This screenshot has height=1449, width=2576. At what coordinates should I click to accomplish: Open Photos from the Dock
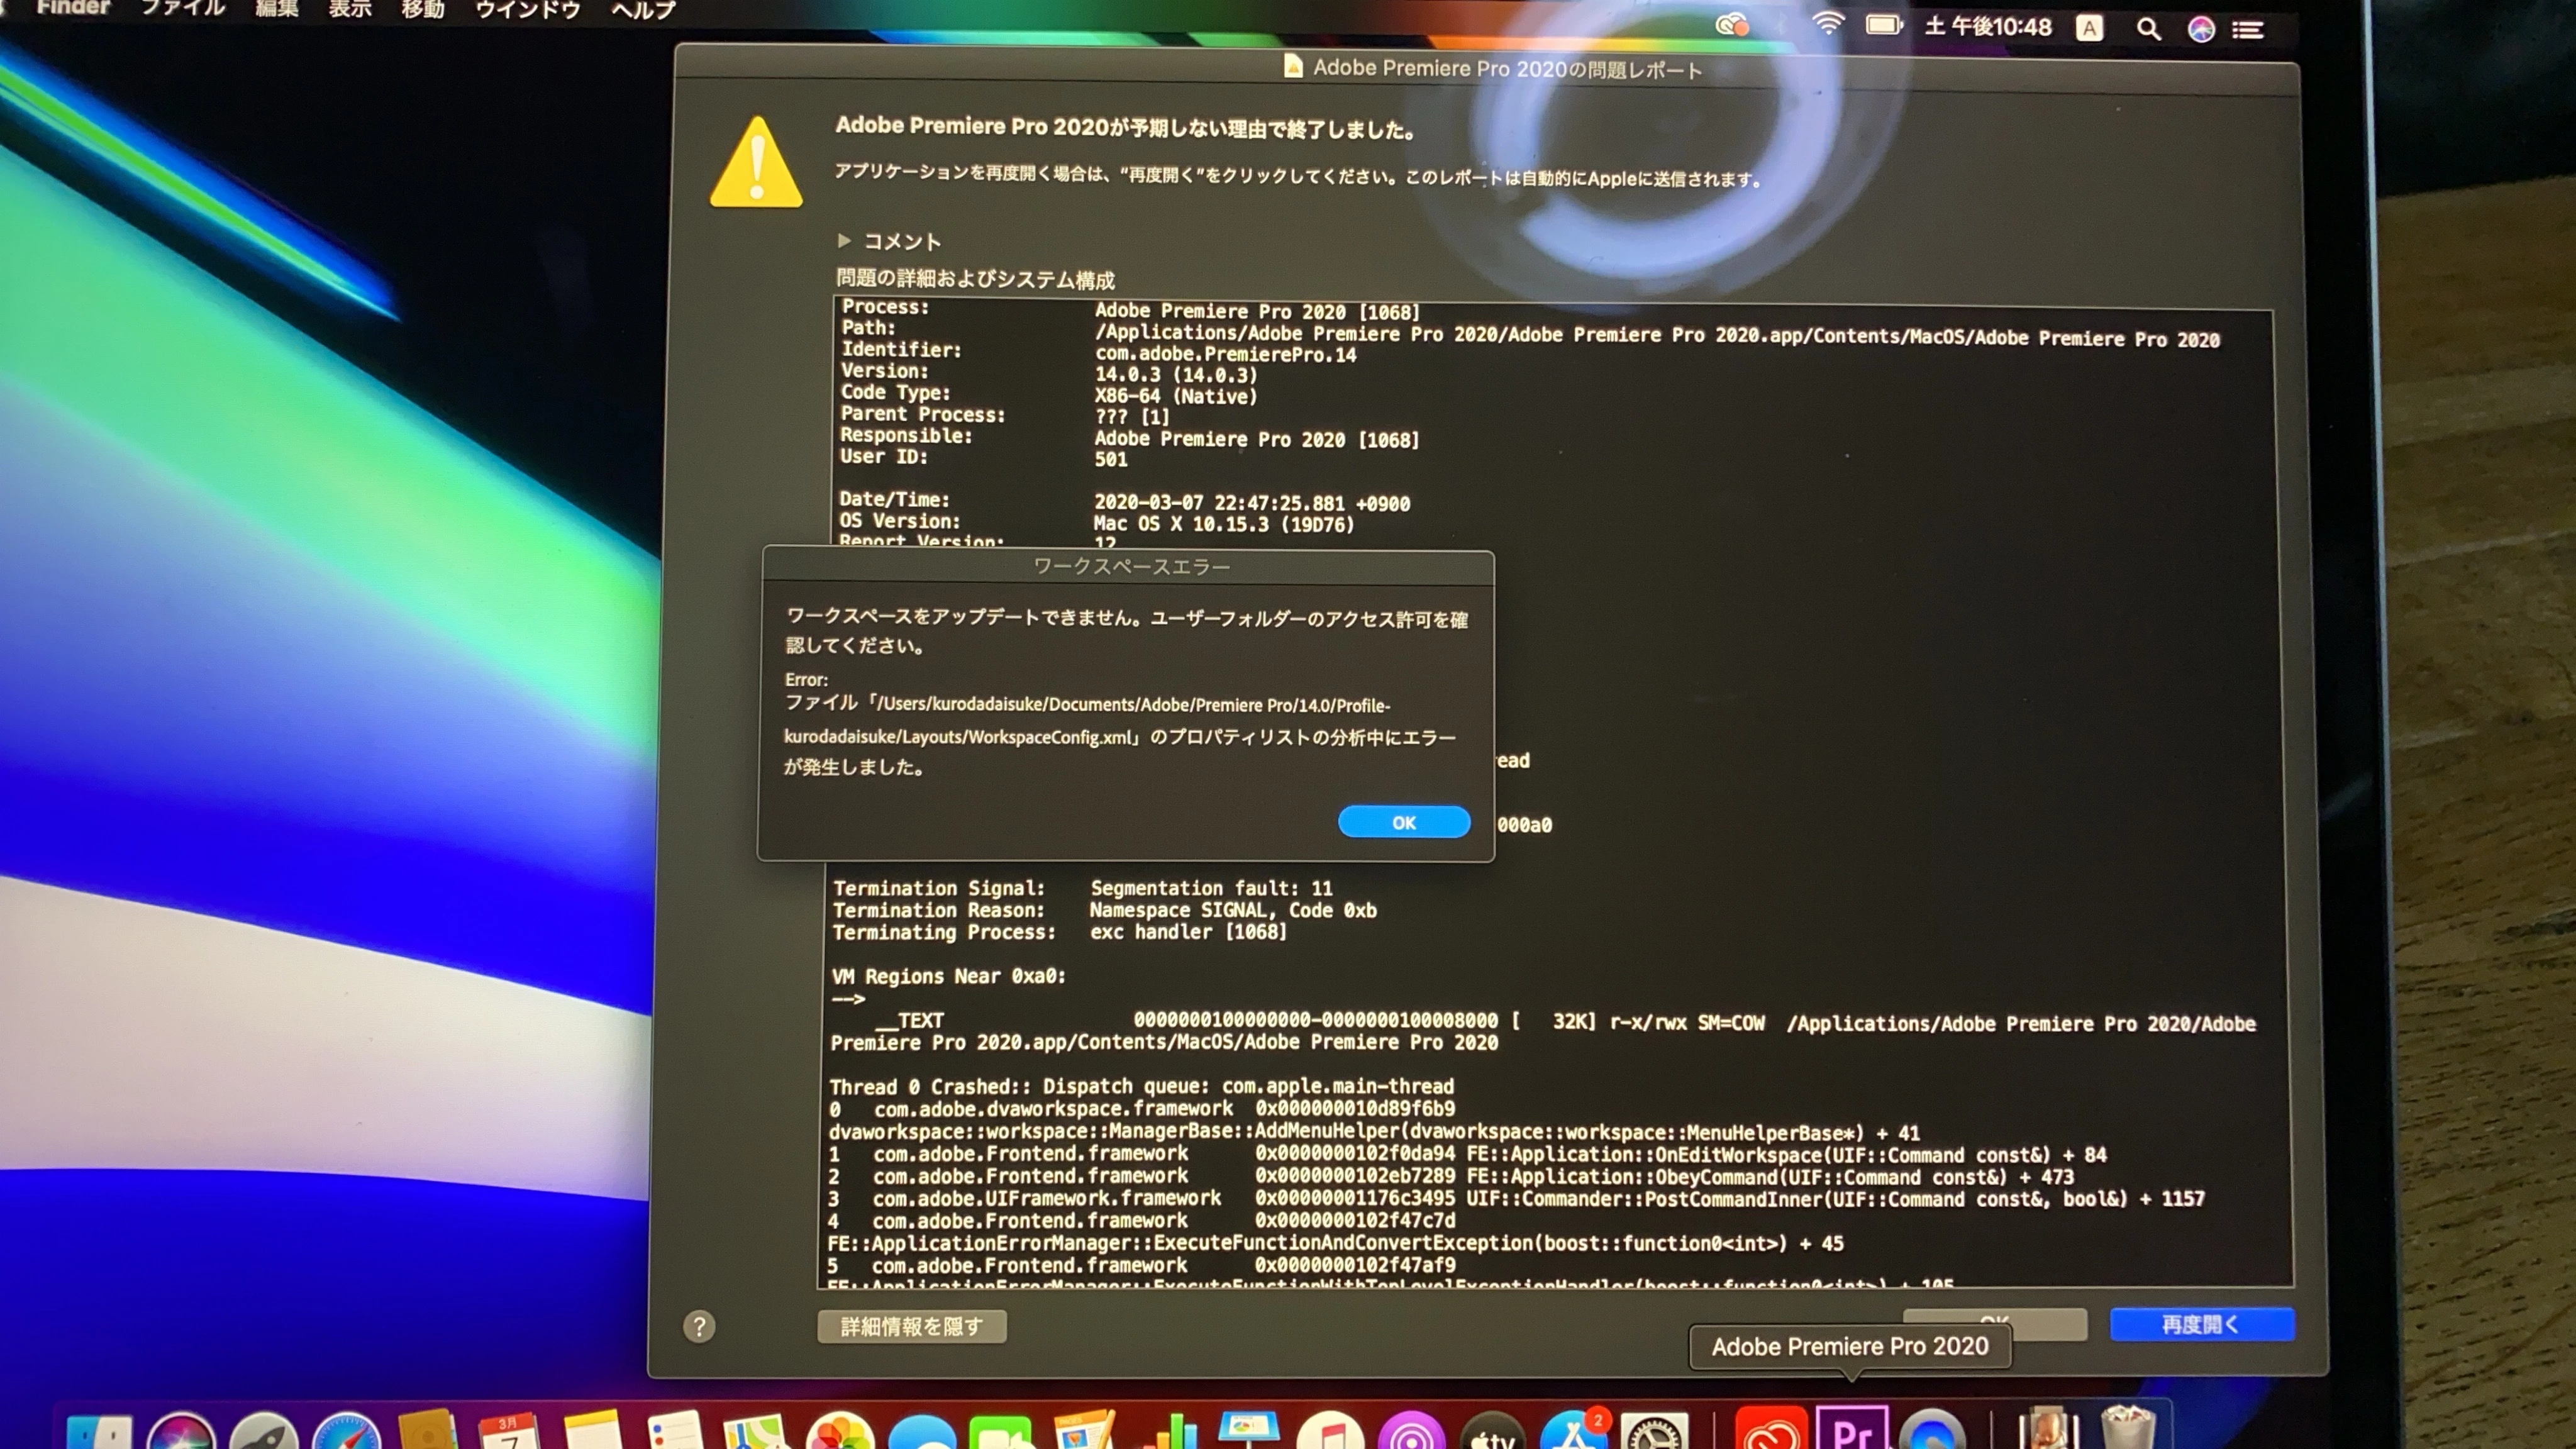[840, 1431]
